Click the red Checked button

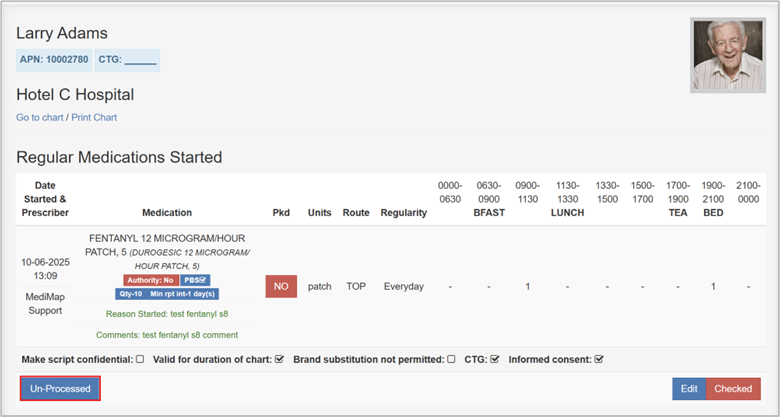coord(734,389)
